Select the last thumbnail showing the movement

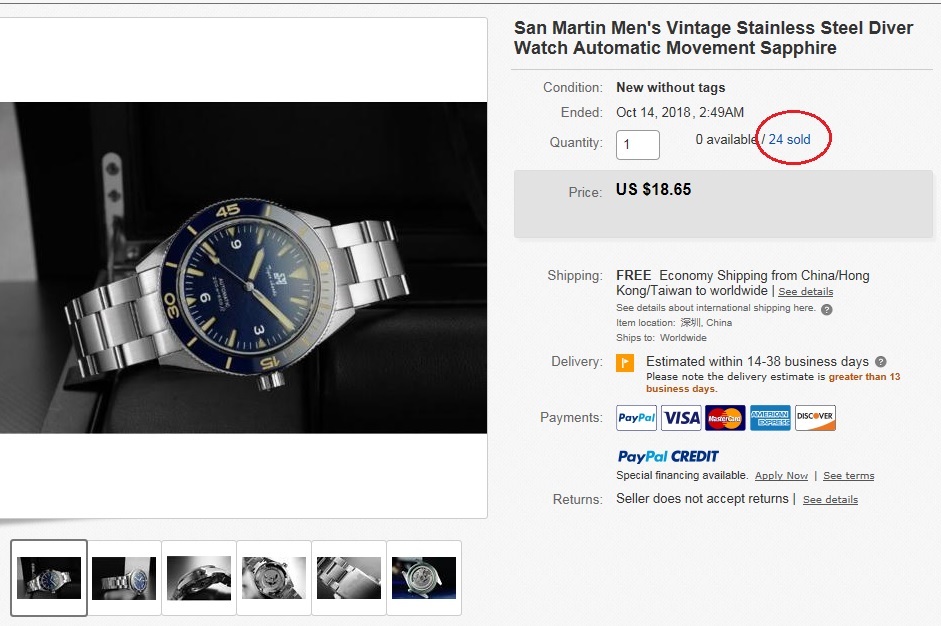[x=424, y=578]
